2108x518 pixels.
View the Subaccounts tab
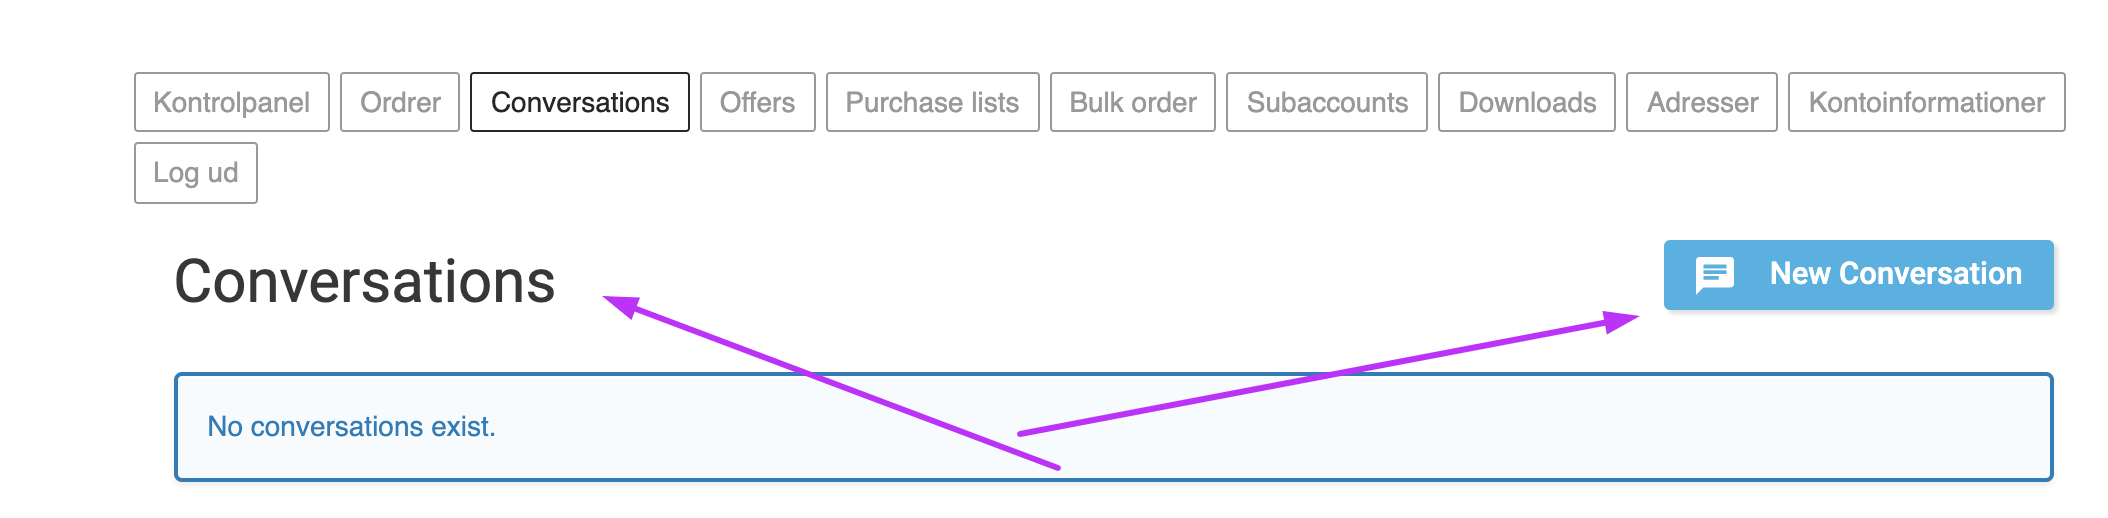click(x=1327, y=102)
